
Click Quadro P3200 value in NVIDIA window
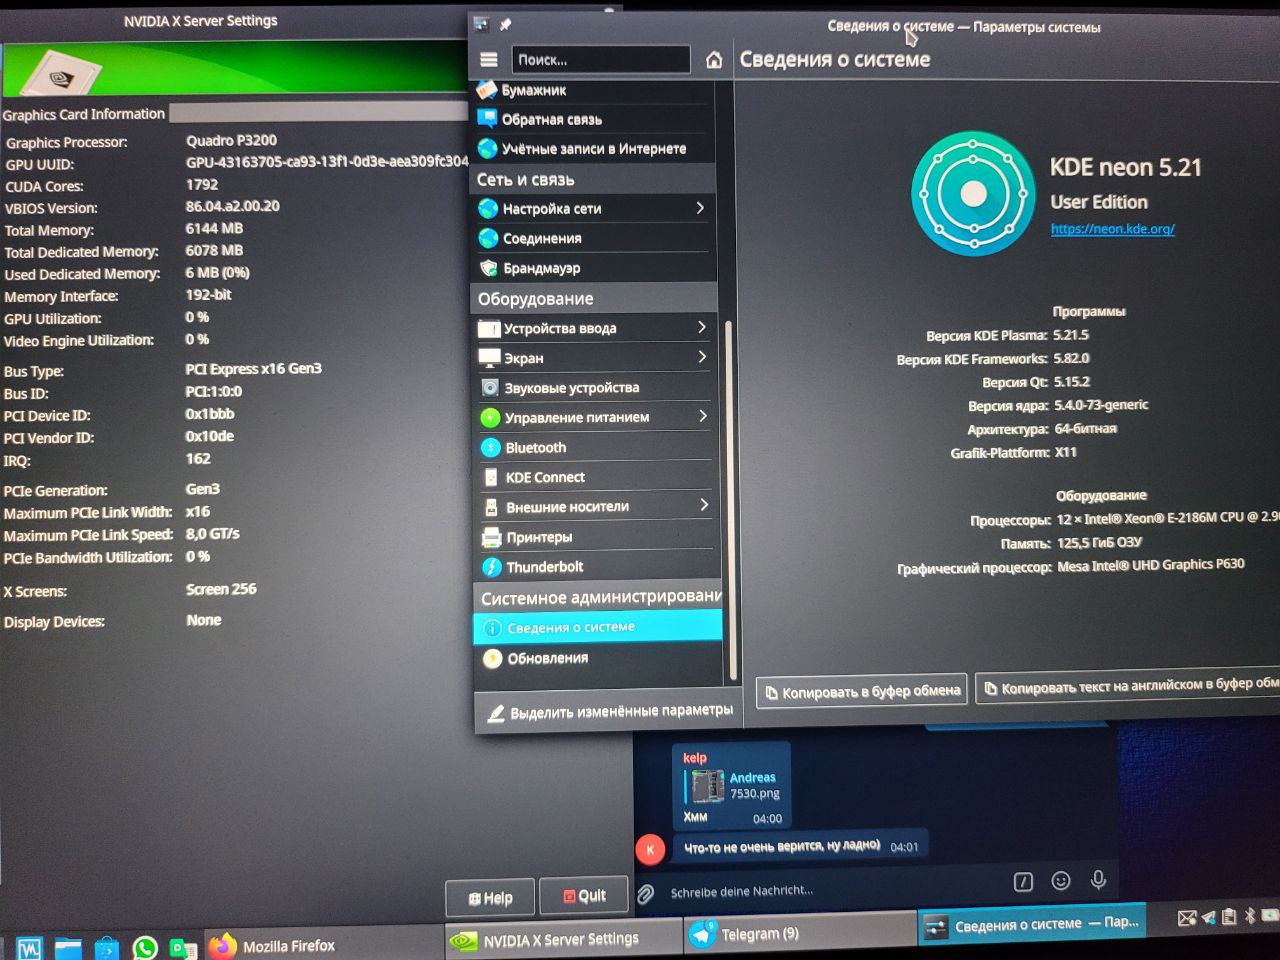231,140
